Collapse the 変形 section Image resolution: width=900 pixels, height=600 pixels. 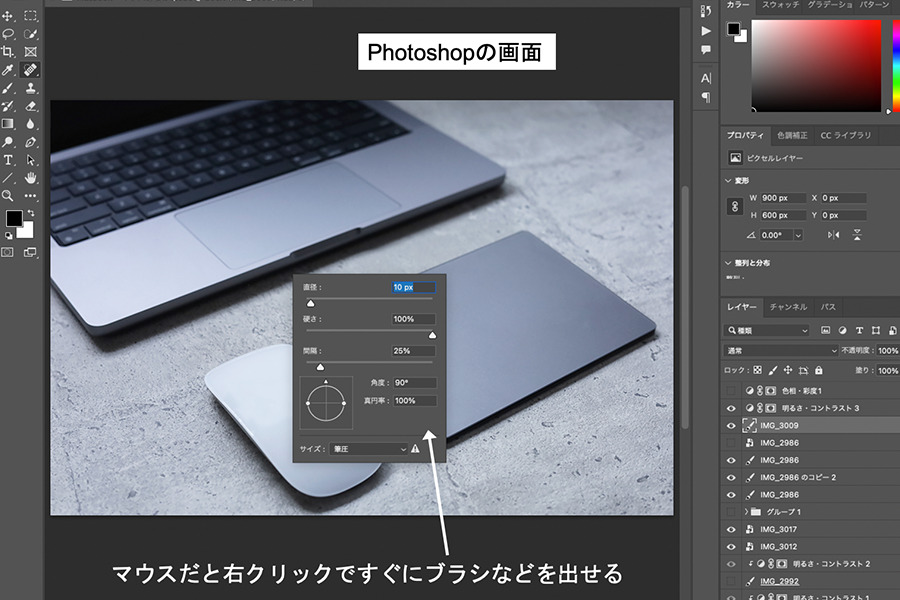pos(728,180)
